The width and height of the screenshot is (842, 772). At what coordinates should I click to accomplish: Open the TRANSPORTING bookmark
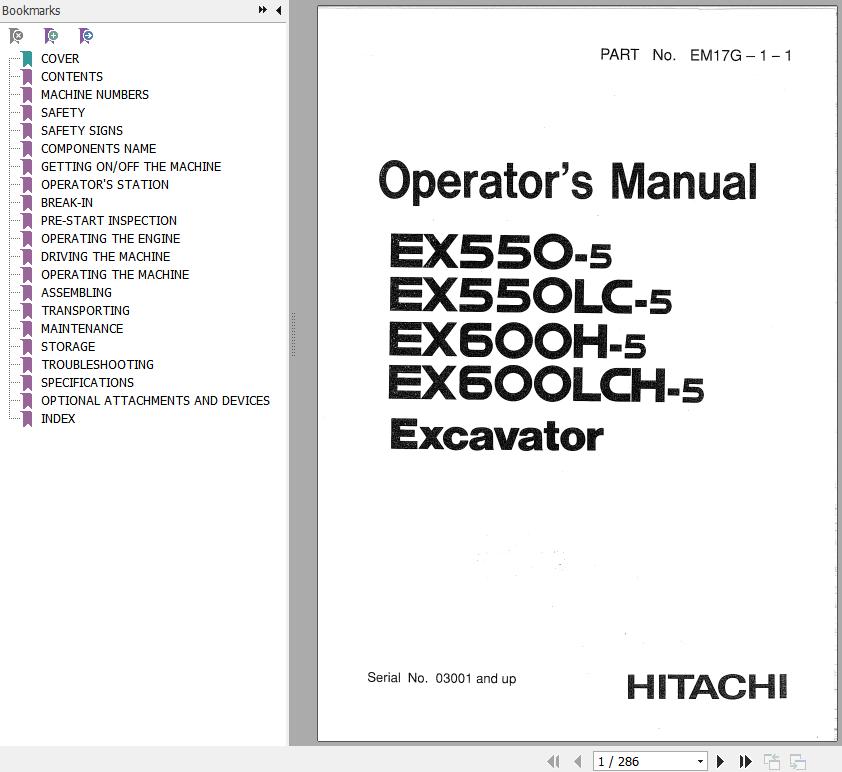pos(85,310)
